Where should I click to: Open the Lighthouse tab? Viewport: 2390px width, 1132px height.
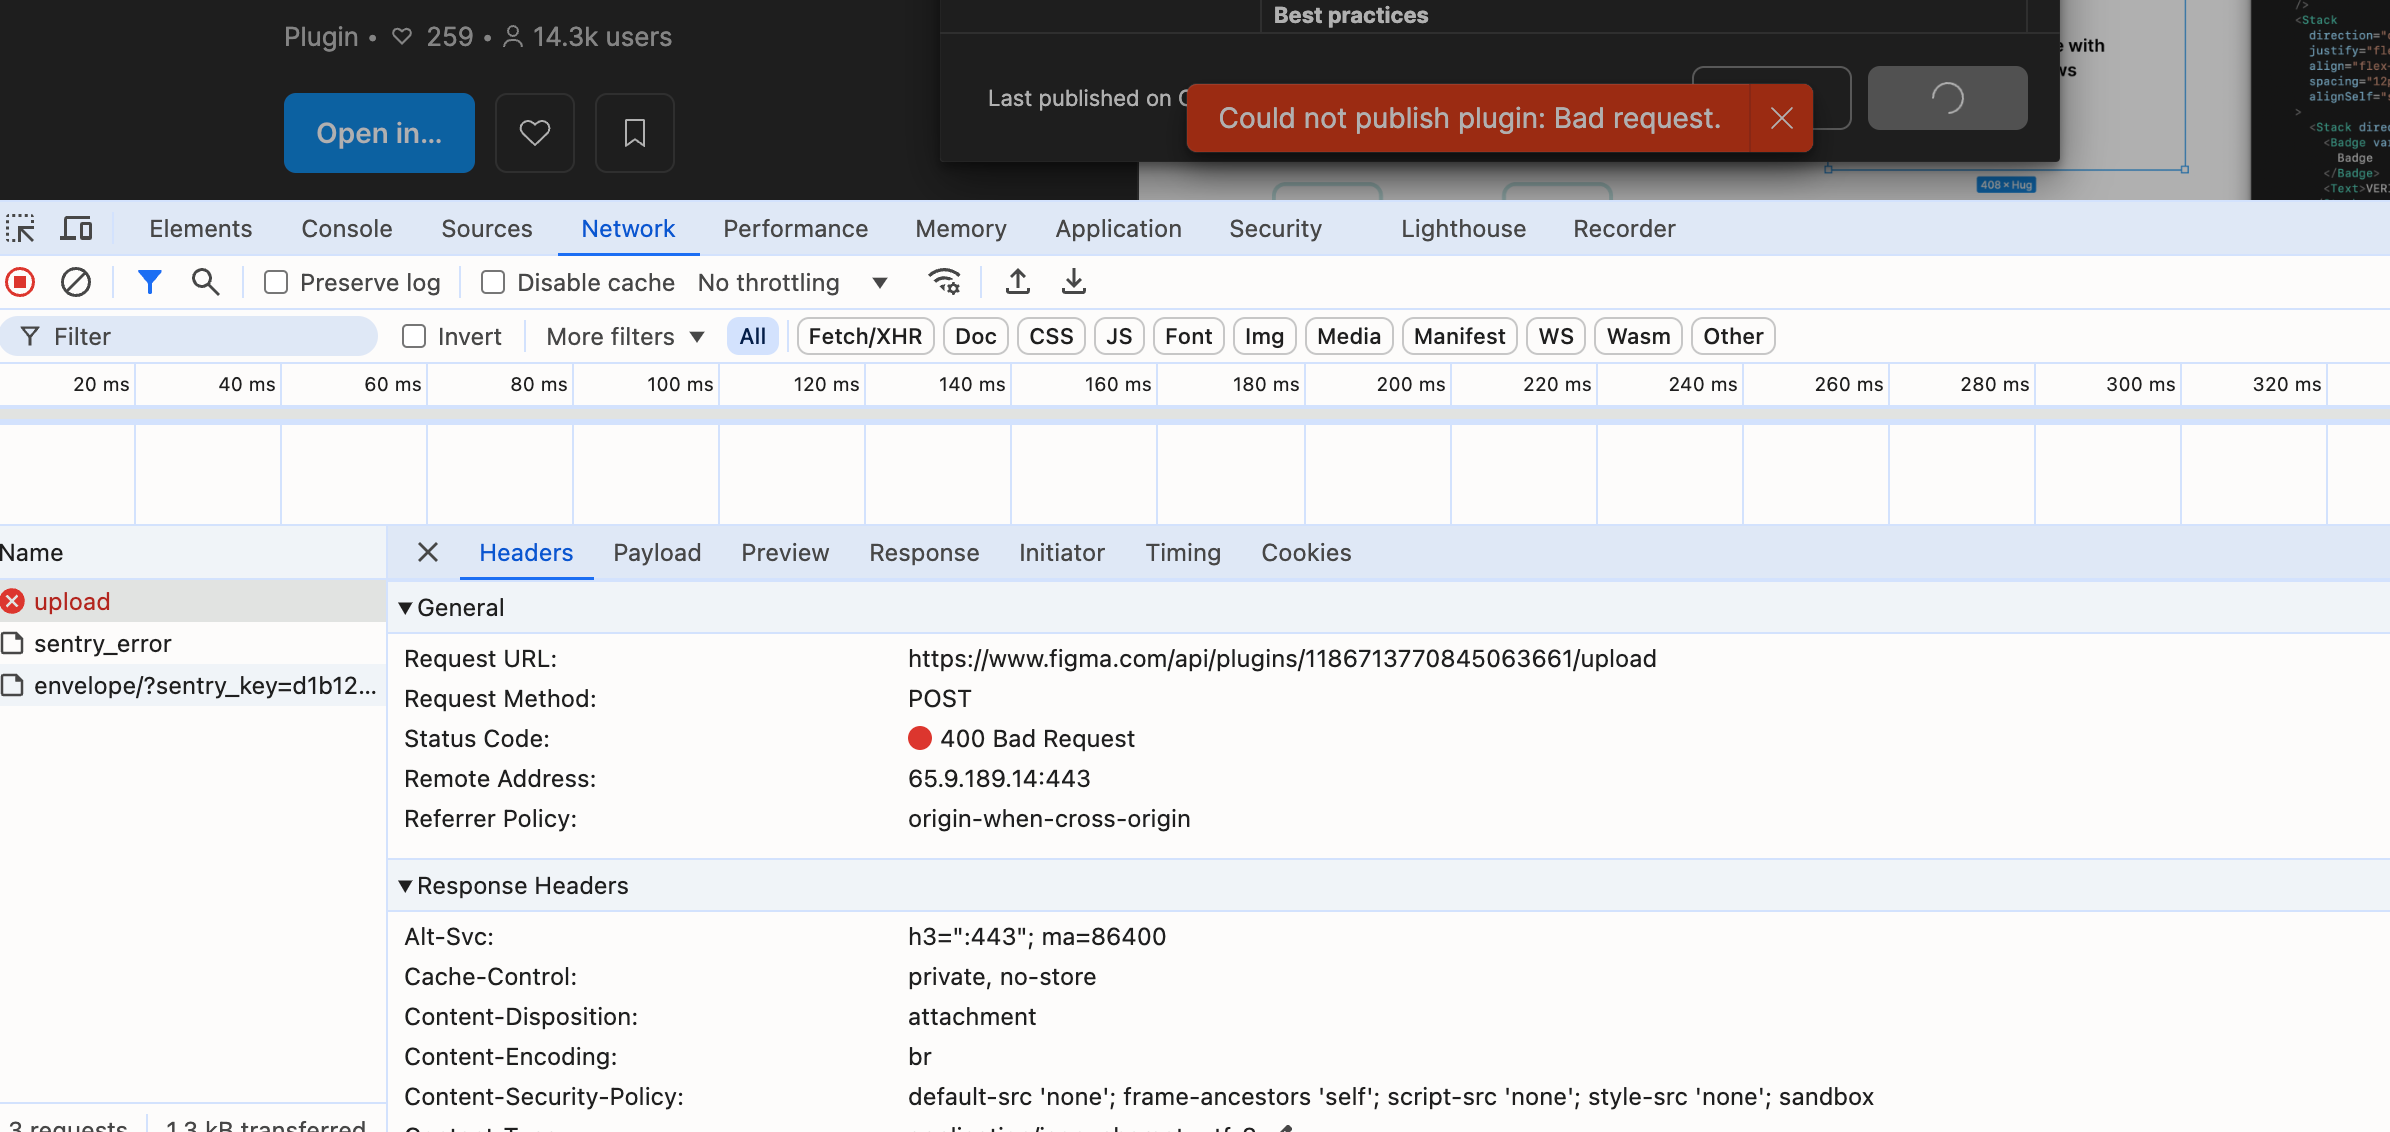click(1464, 229)
